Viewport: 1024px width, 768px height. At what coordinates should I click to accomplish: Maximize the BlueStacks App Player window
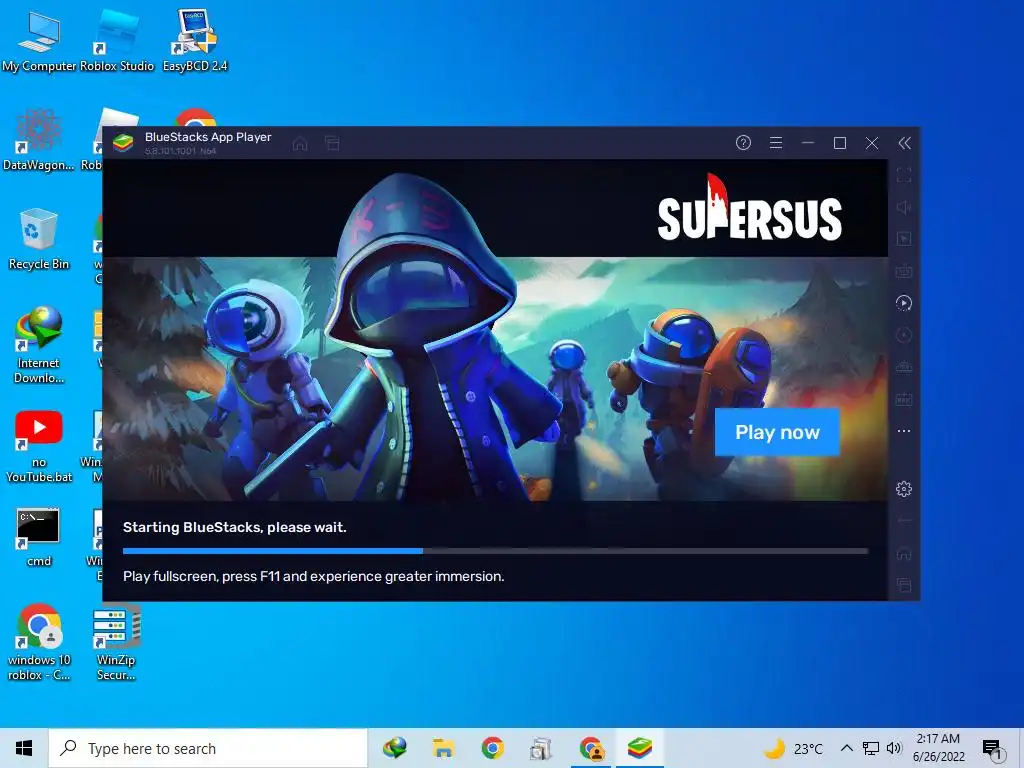coord(840,143)
